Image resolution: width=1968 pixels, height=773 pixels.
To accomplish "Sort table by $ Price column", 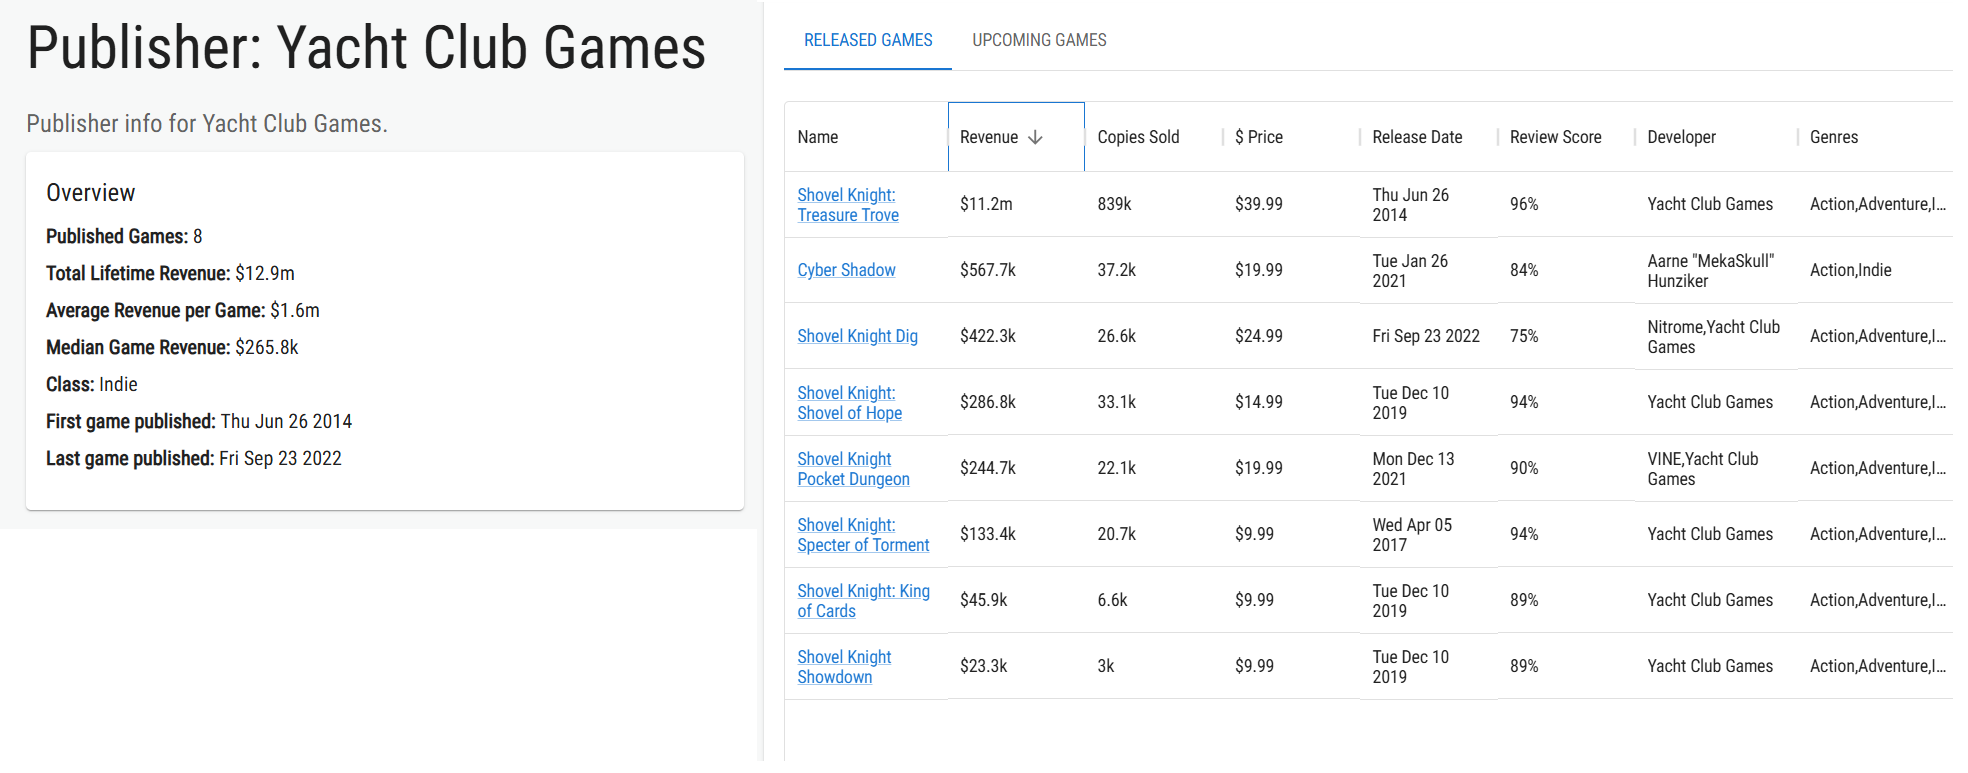I will tap(1291, 137).
